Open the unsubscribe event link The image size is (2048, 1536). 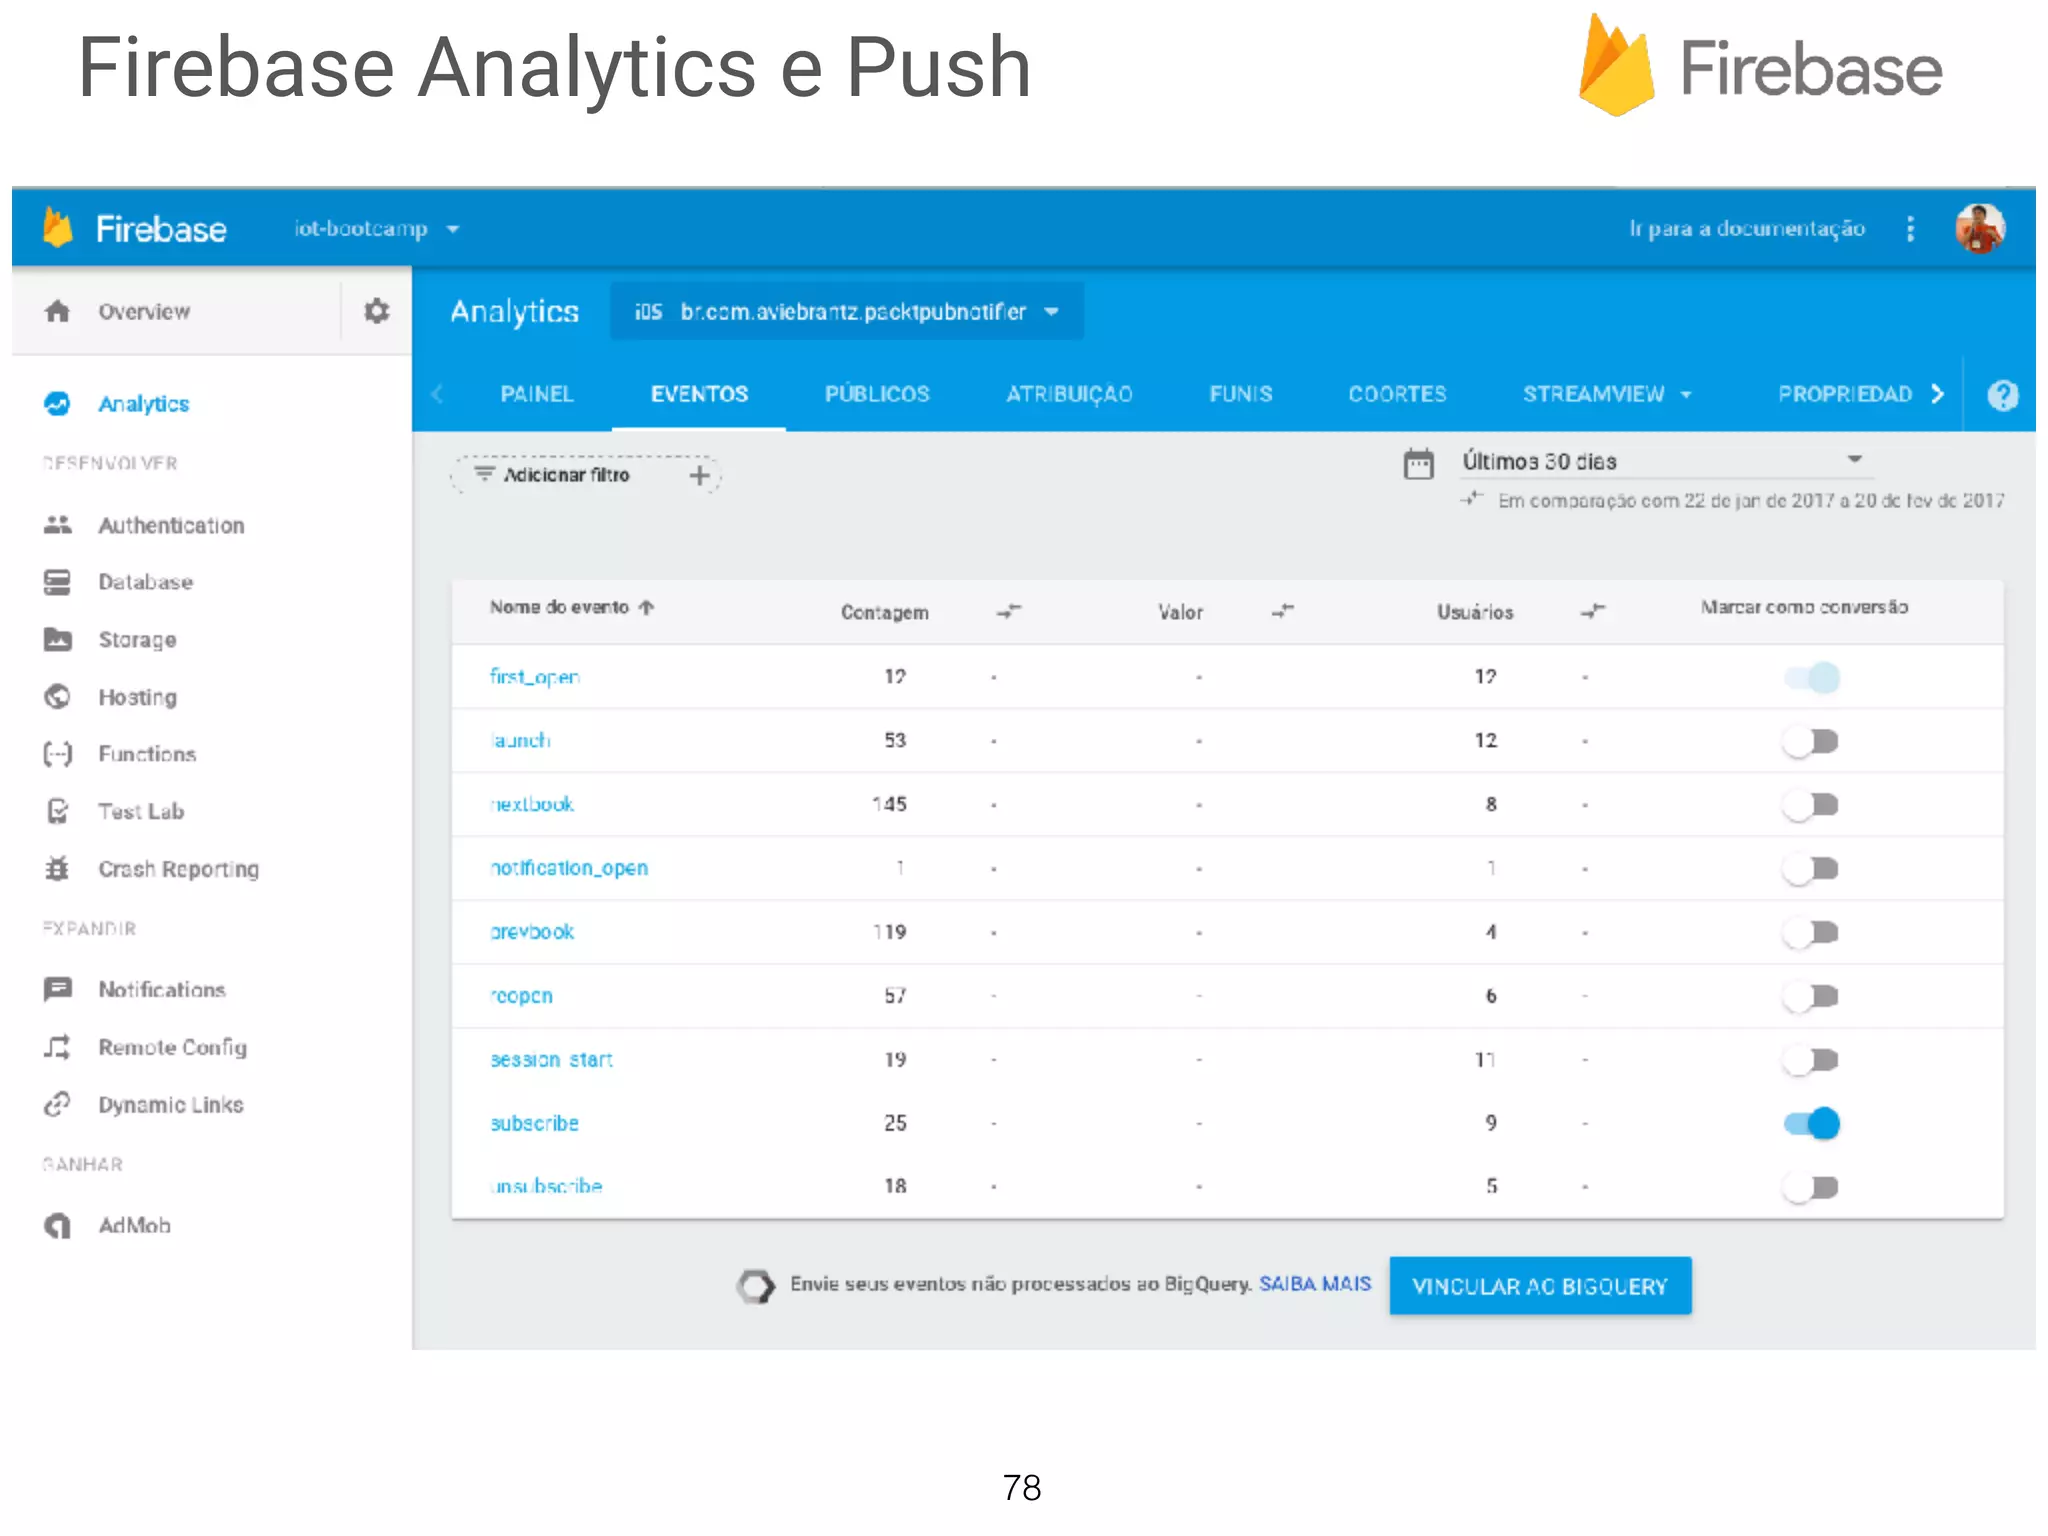pos(547,1186)
